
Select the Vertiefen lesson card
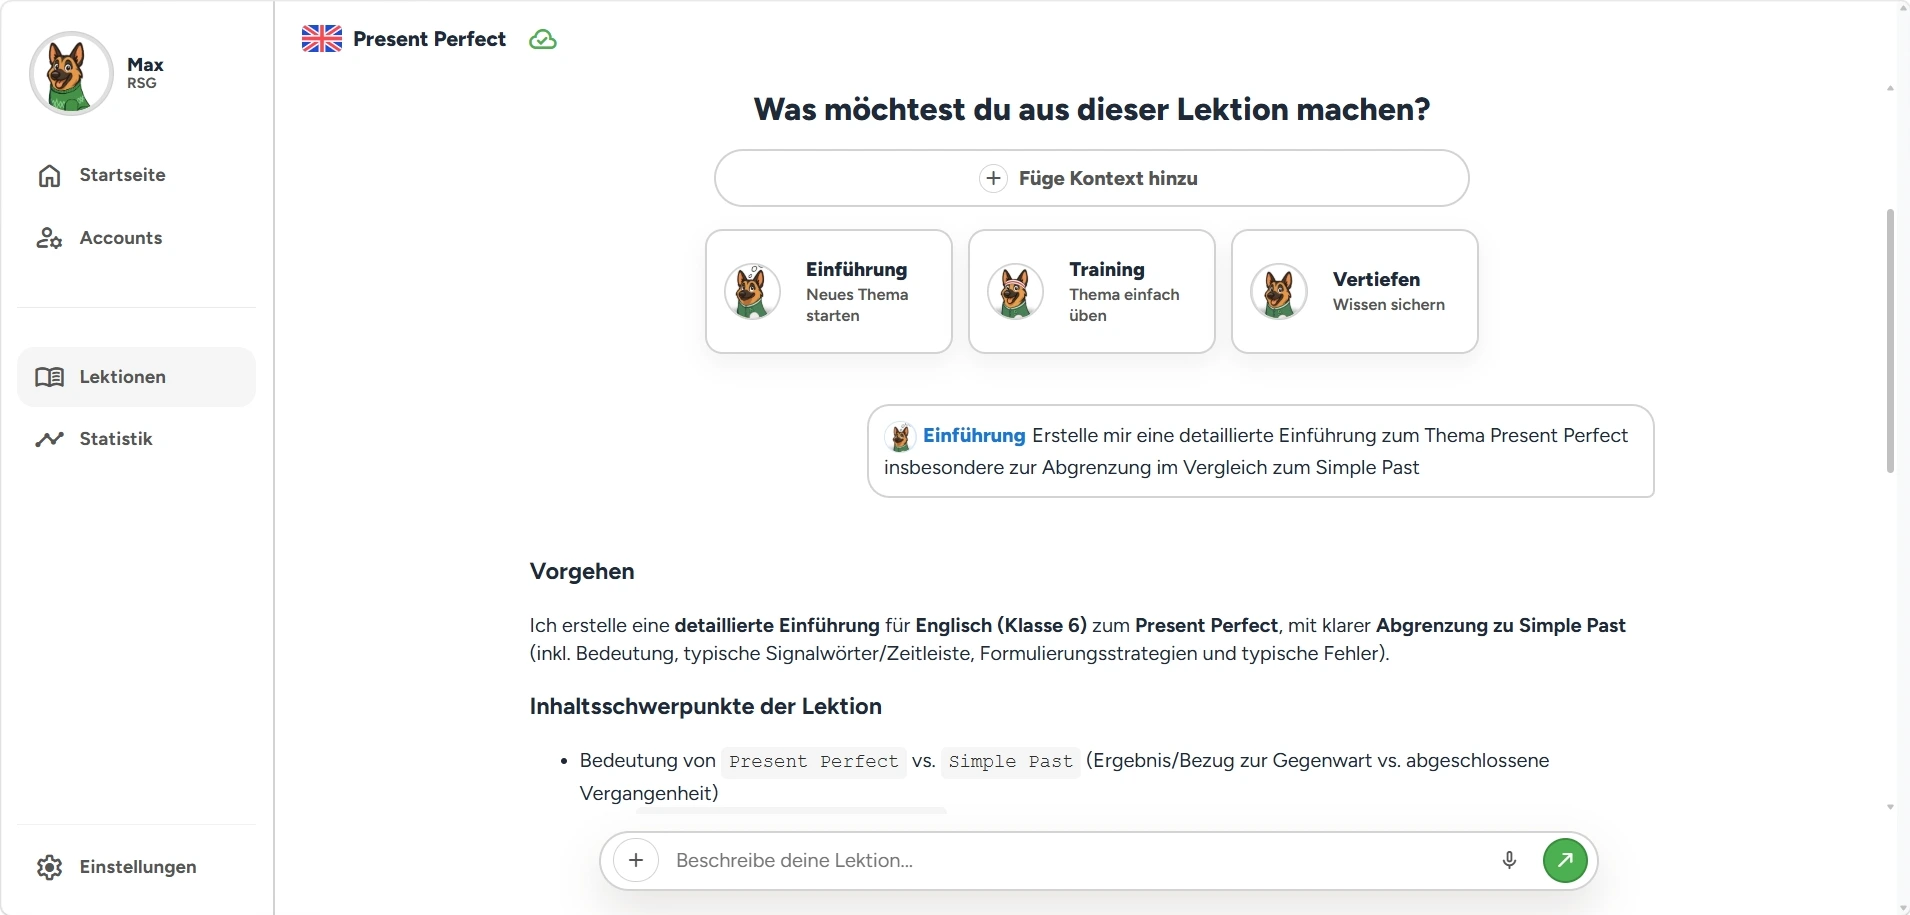click(x=1355, y=292)
